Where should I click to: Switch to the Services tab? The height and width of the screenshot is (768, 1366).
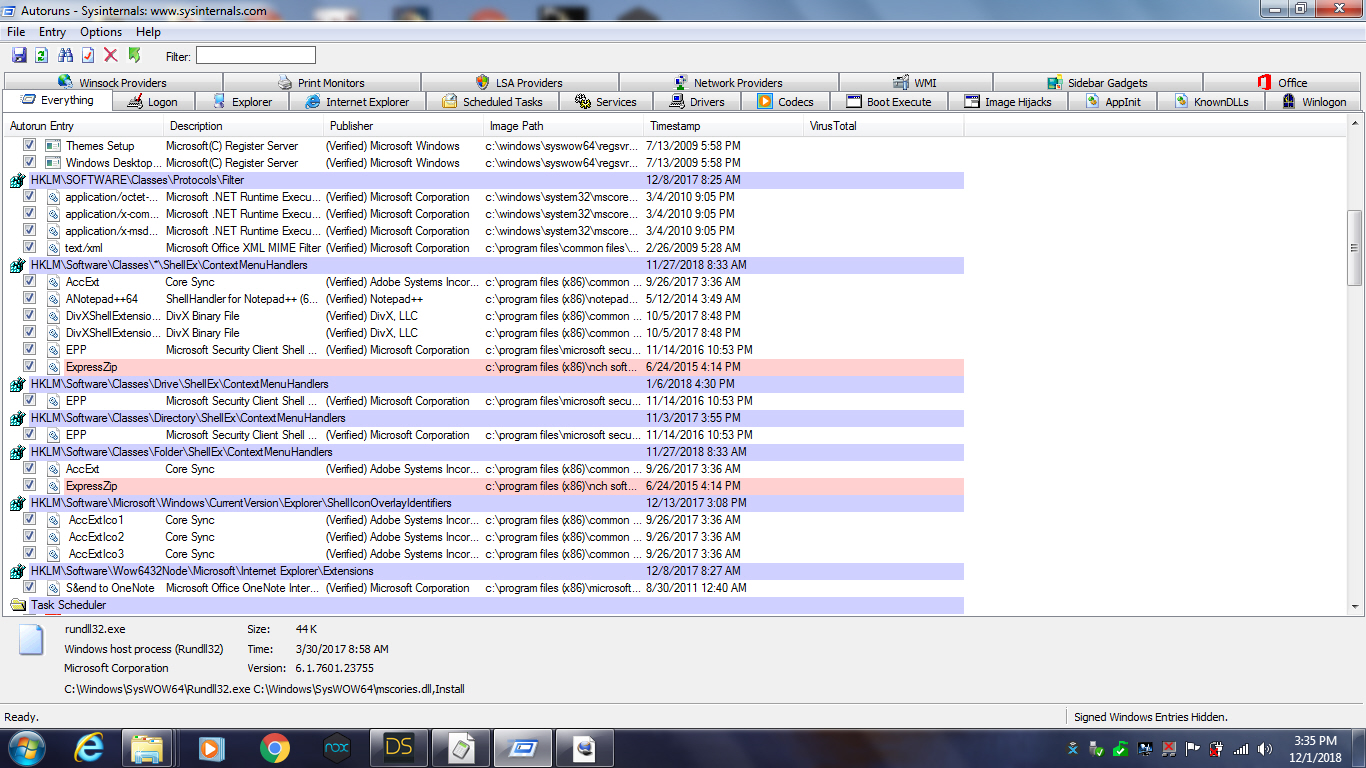pyautogui.click(x=606, y=102)
